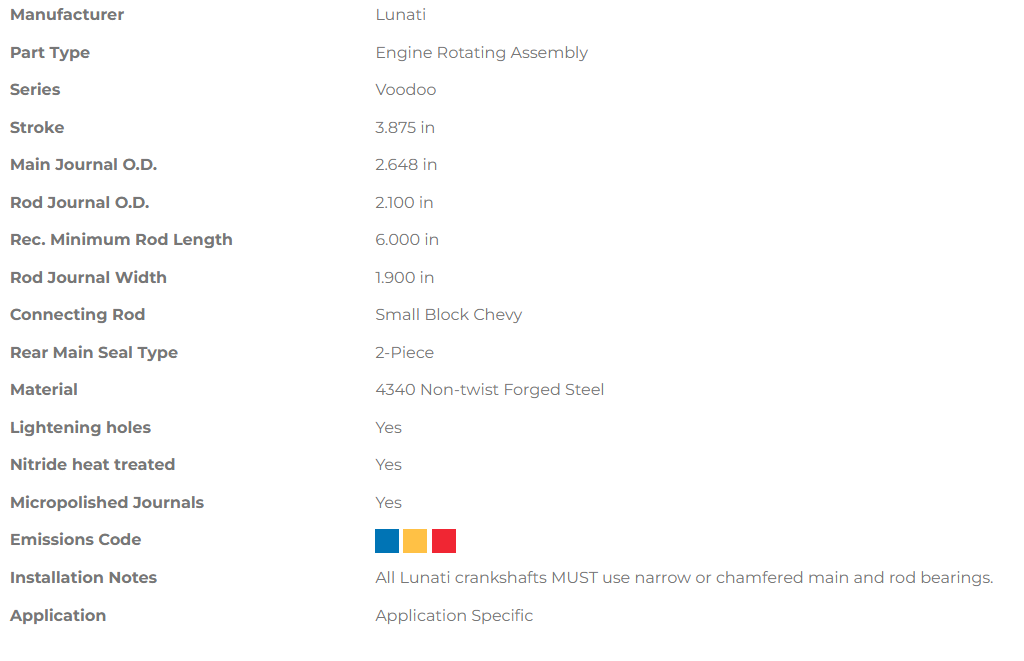Image resolution: width=1024 pixels, height=661 pixels.
Task: Click the 1.900 in journal width value
Action: click(x=405, y=278)
